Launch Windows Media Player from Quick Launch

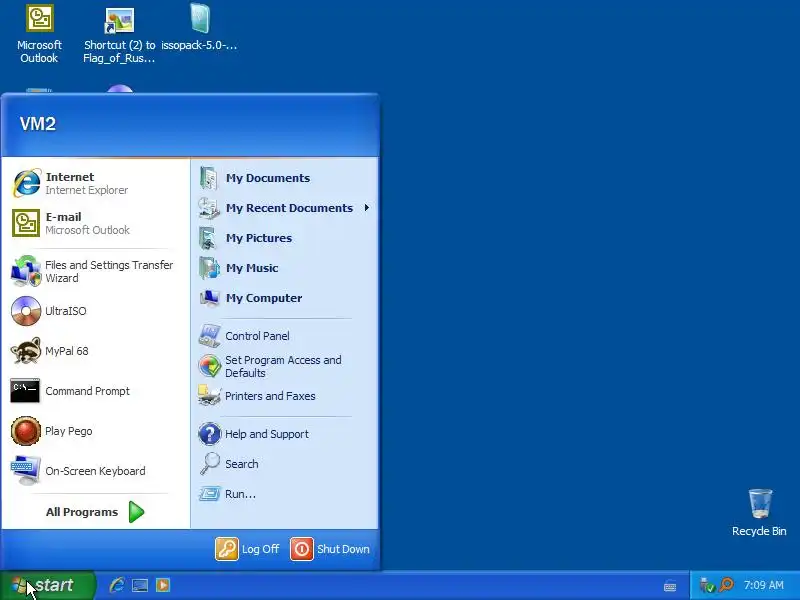tap(163, 585)
